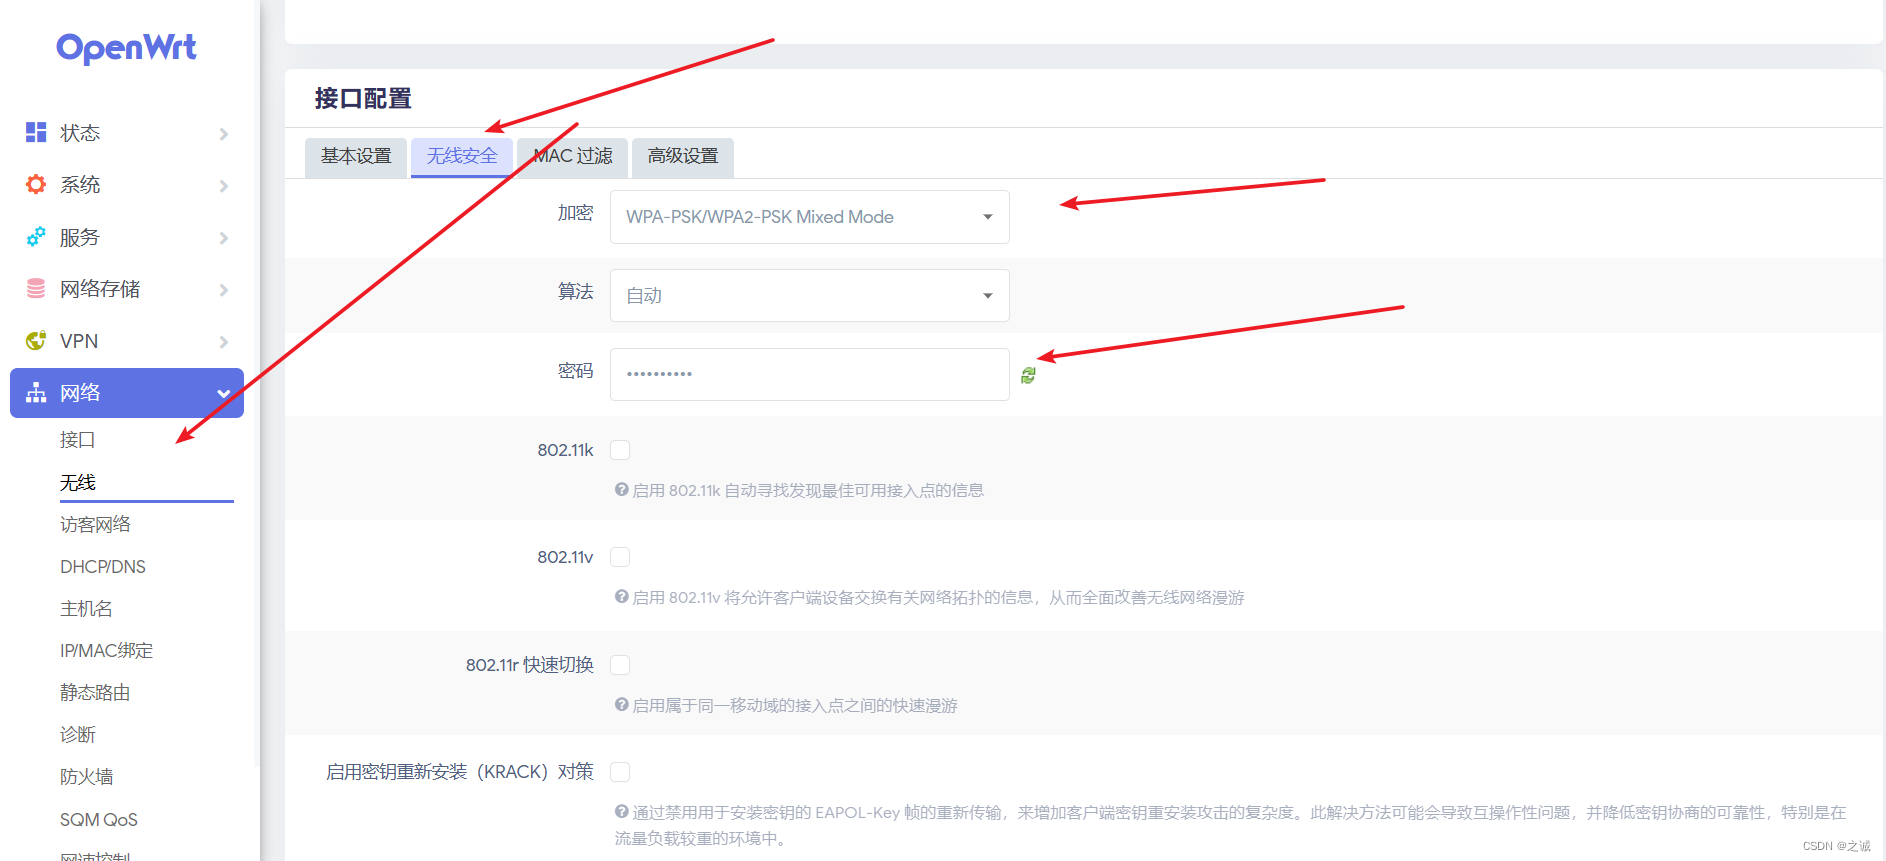Expand the 状态 menu chevron
The height and width of the screenshot is (861, 1886).
coord(224,134)
